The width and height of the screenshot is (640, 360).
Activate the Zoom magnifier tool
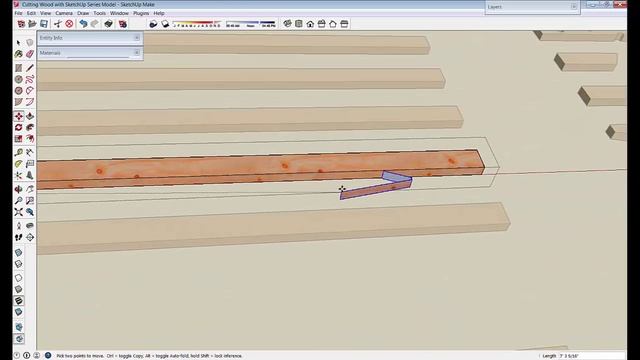coord(18,201)
